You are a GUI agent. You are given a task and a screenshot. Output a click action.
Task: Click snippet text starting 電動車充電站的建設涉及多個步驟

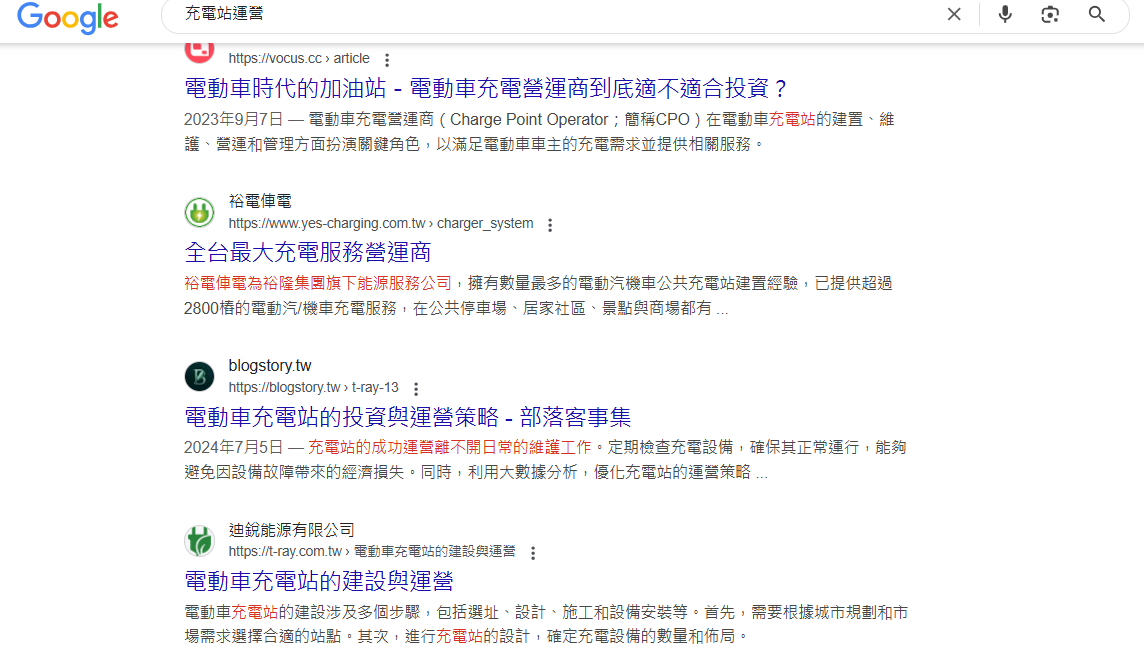546,624
